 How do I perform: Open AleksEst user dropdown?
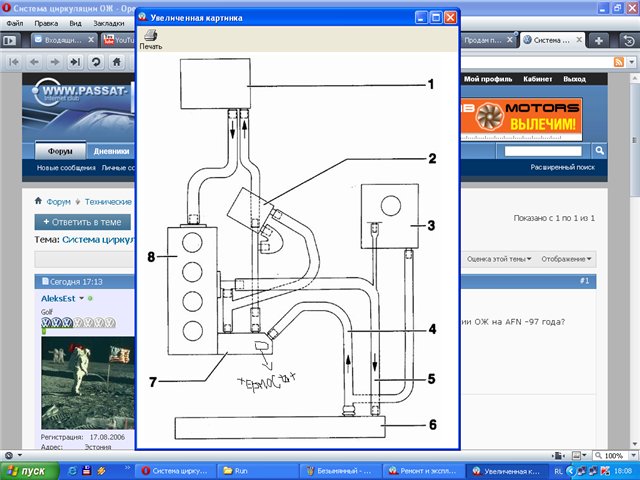pyautogui.click(x=81, y=298)
